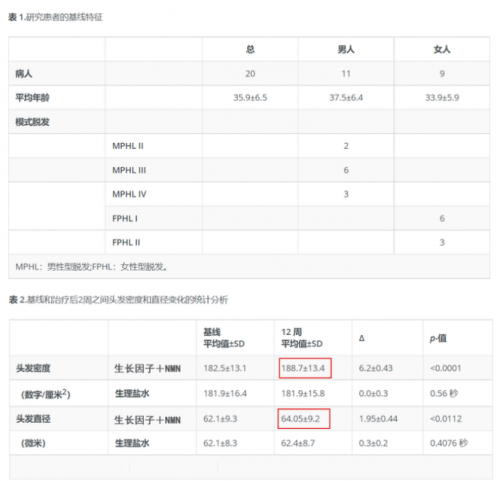Select the <0.0001 p-value cell

coord(446,368)
